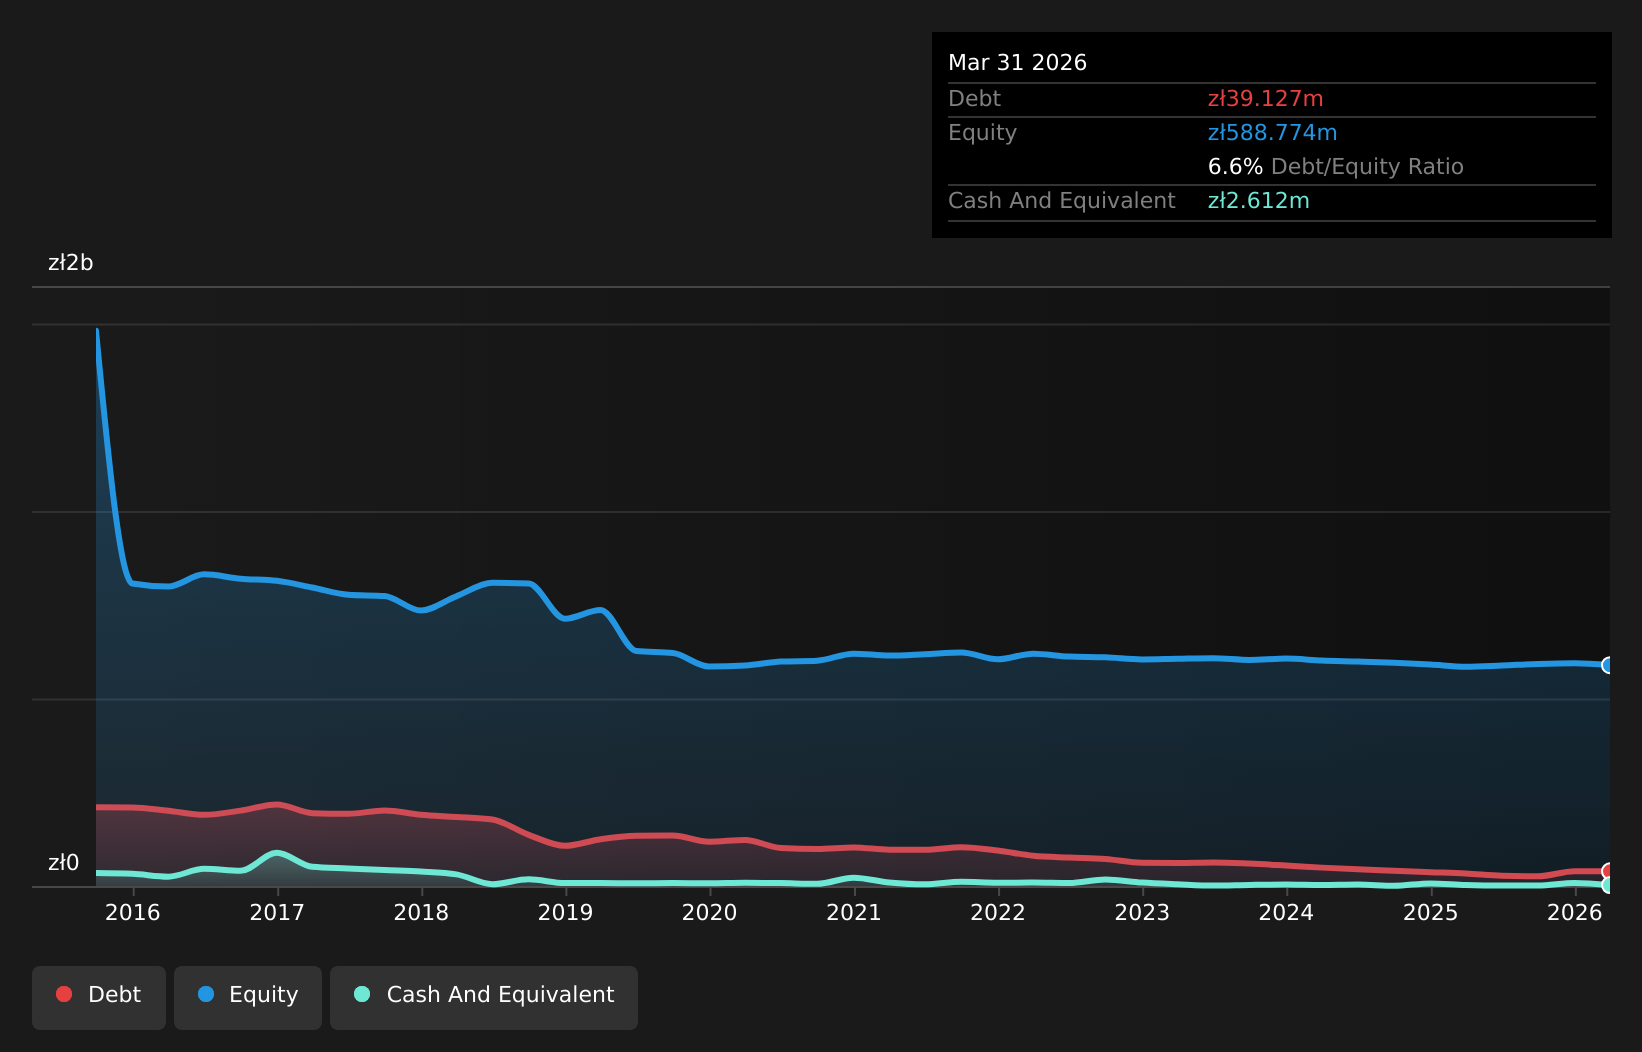1642x1052 pixels.
Task: Click the Equity label in tooltip
Action: [x=982, y=133]
